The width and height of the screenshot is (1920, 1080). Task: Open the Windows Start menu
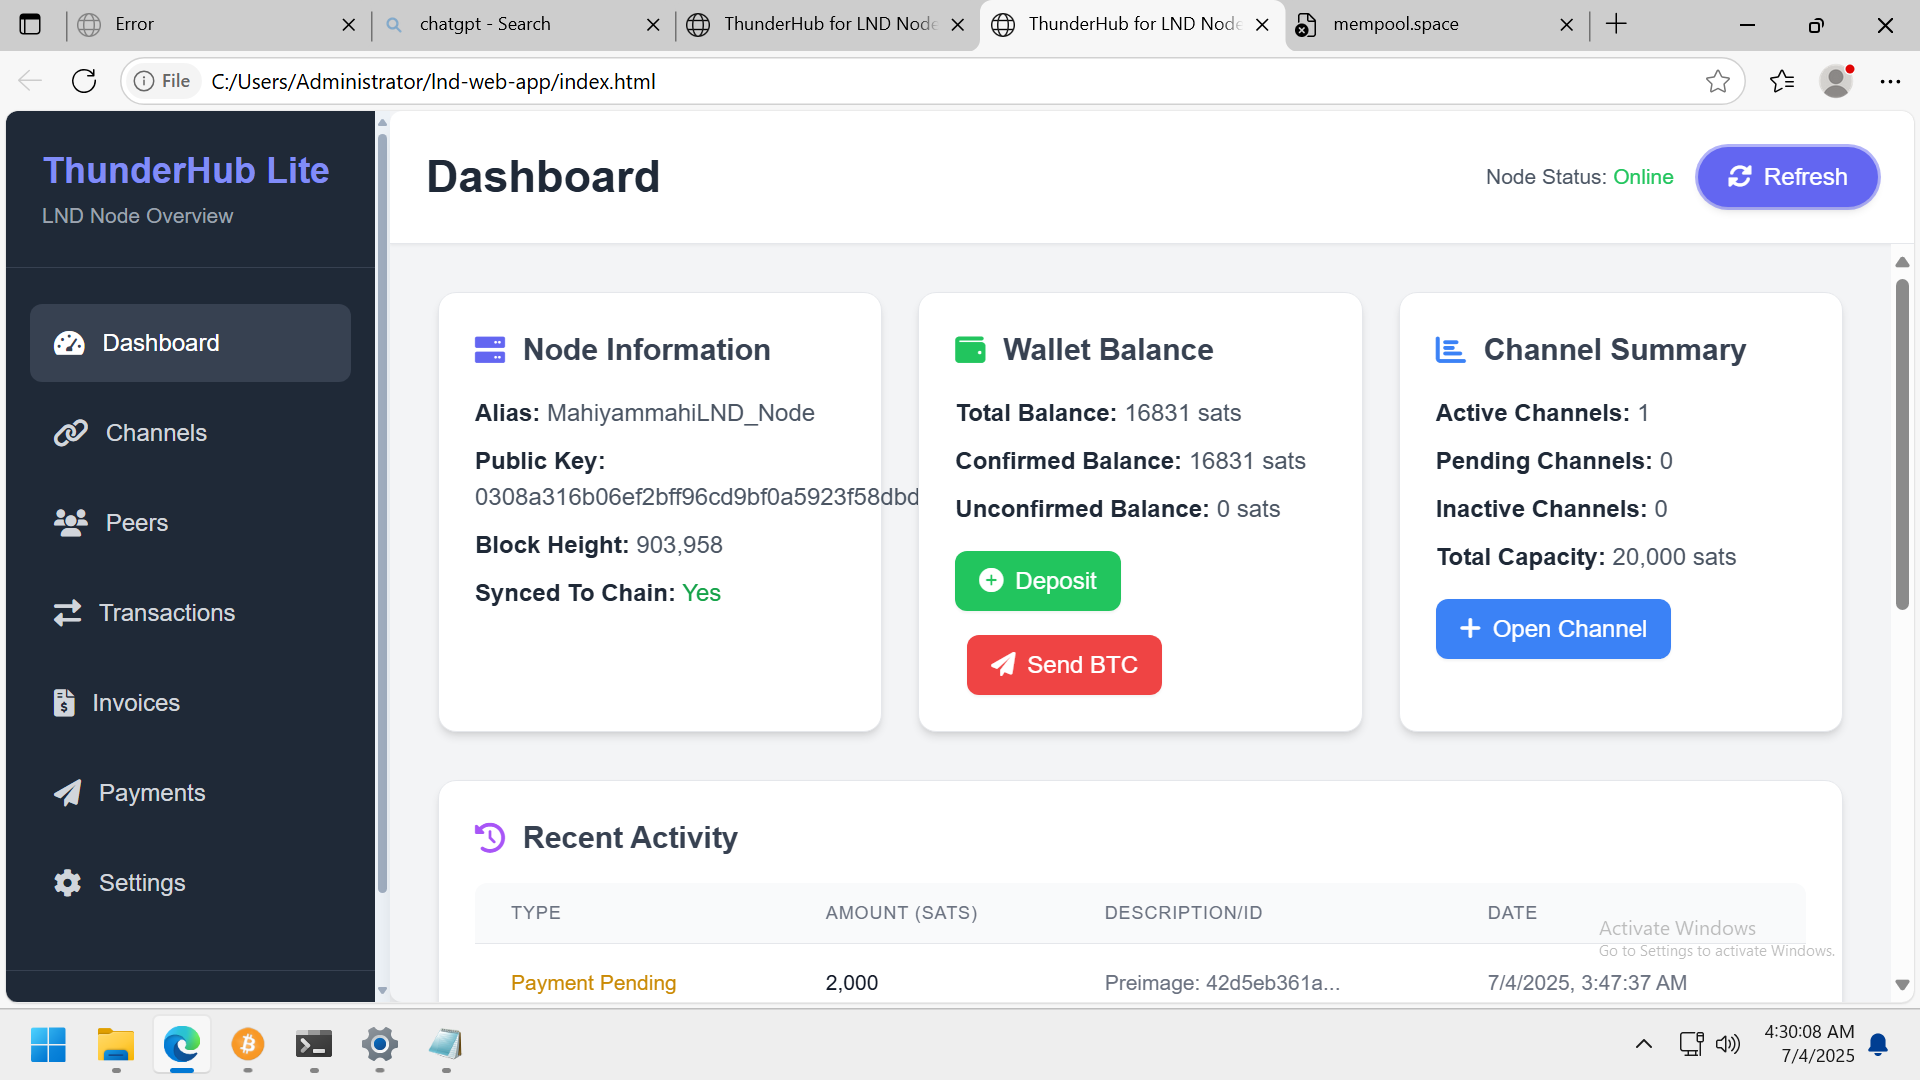click(x=48, y=1045)
